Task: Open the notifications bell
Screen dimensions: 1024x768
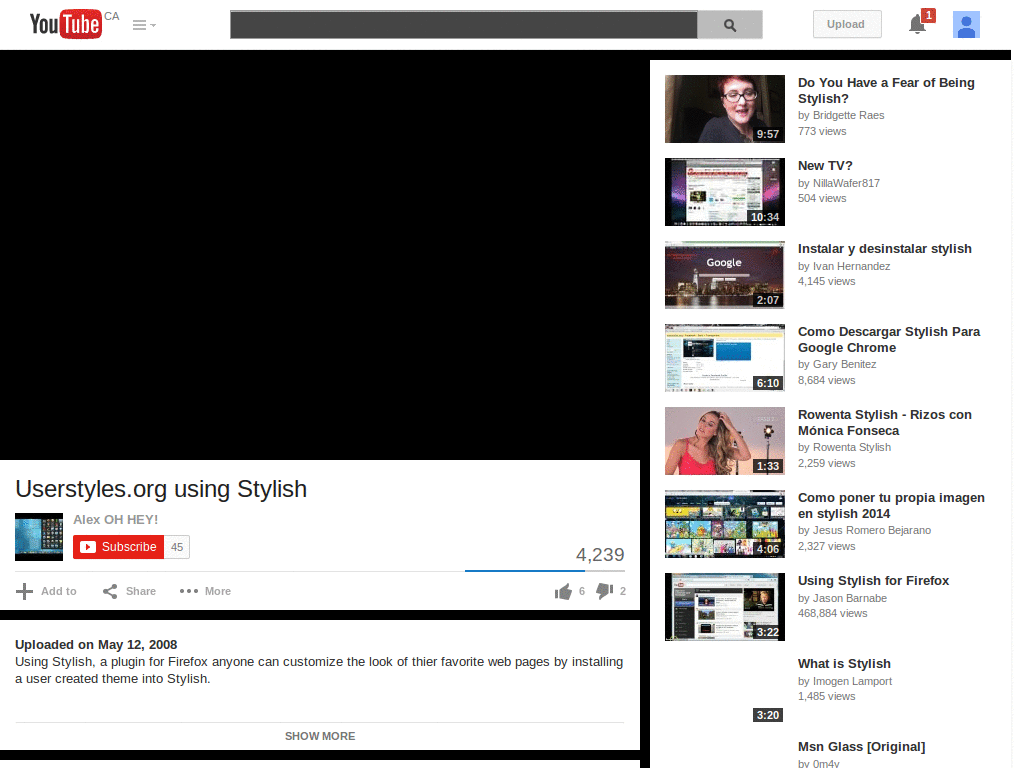Action: click(x=918, y=24)
